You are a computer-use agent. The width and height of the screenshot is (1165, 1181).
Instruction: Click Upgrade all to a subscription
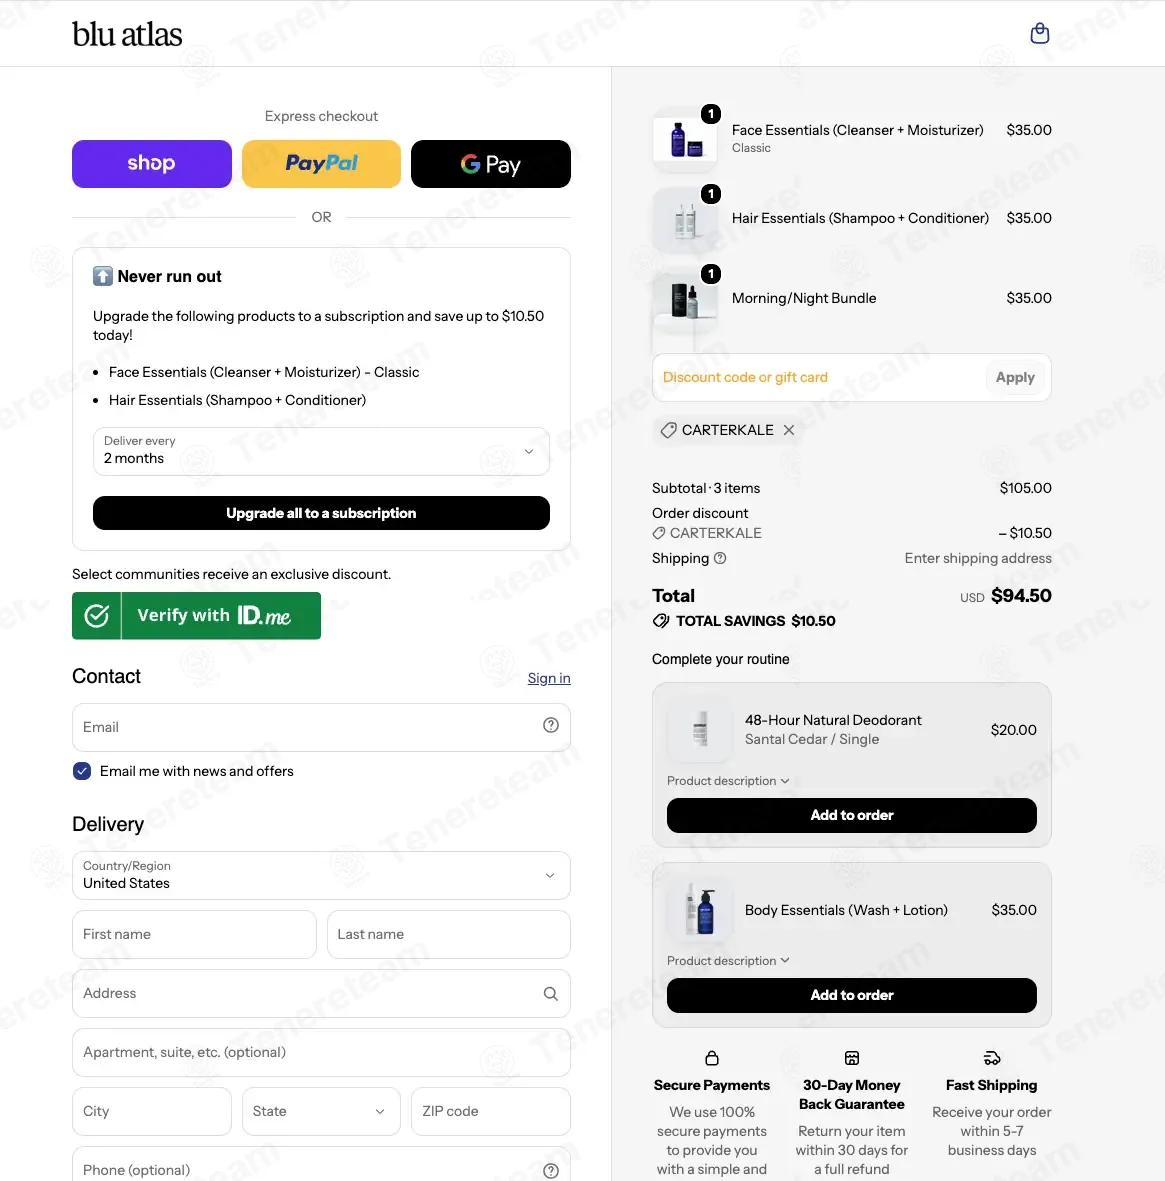tap(321, 513)
